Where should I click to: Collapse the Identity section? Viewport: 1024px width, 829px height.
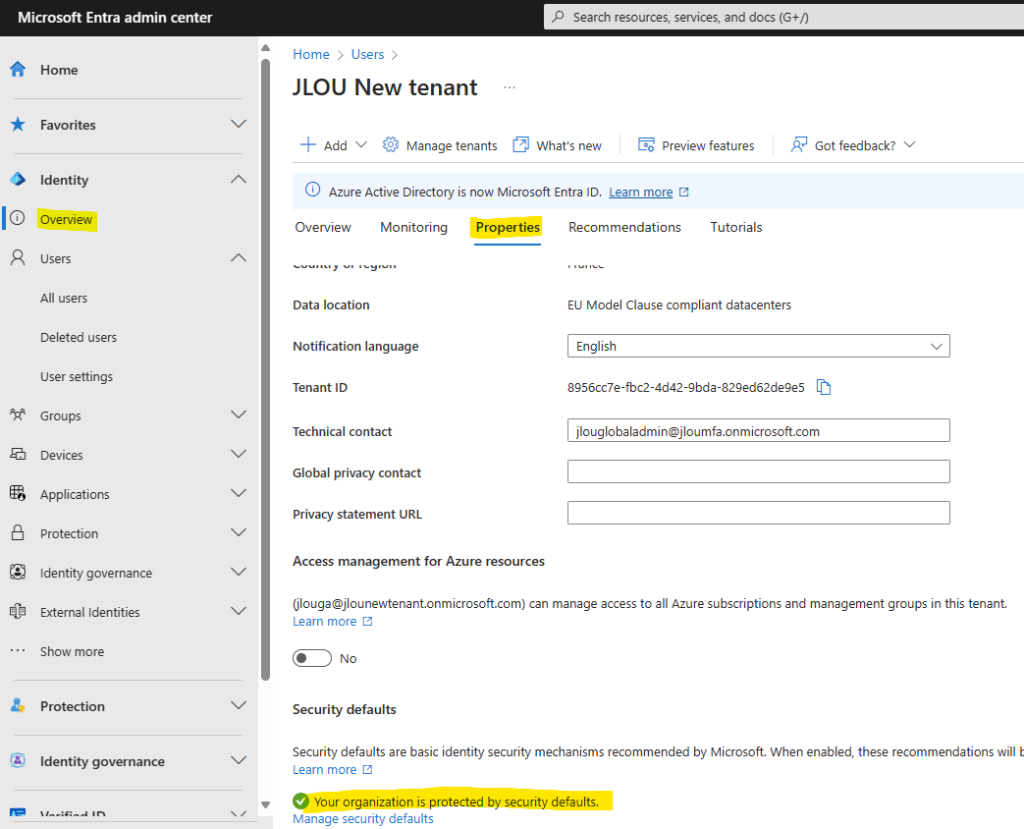(238, 179)
